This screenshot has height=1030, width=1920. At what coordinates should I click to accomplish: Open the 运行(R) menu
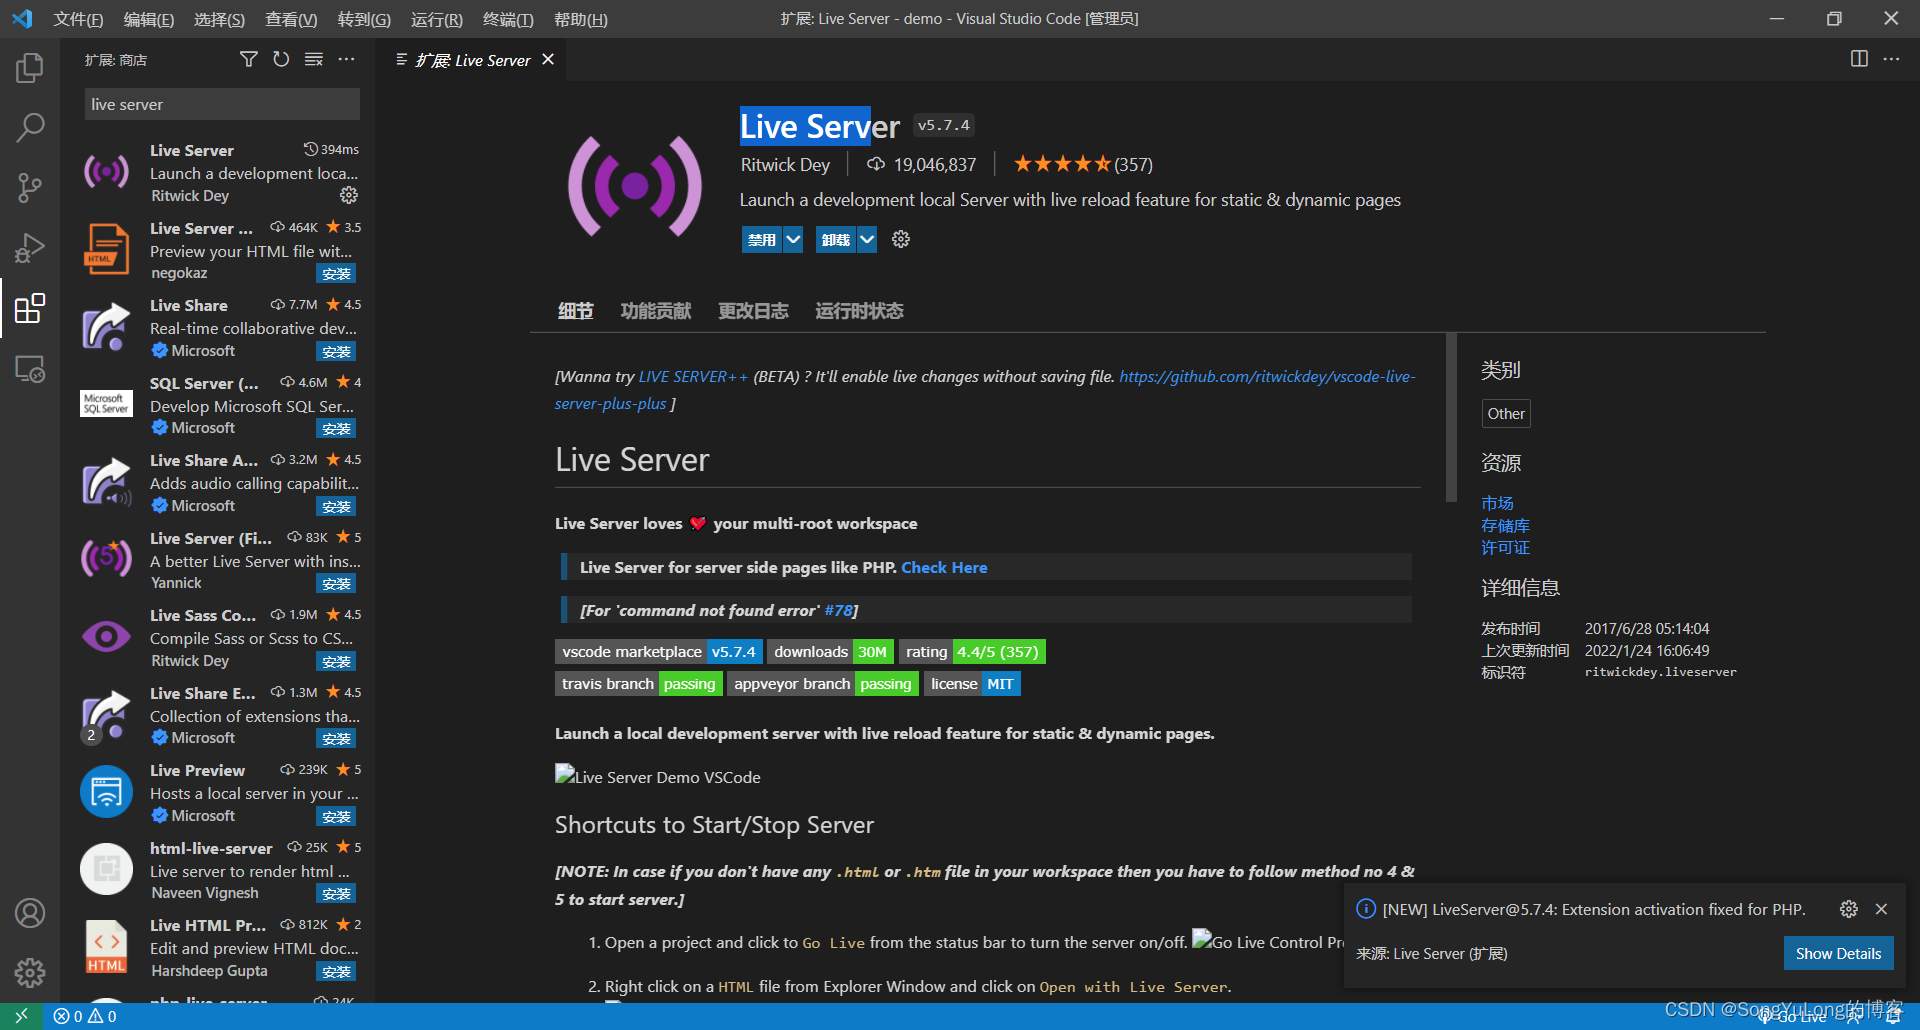(437, 19)
